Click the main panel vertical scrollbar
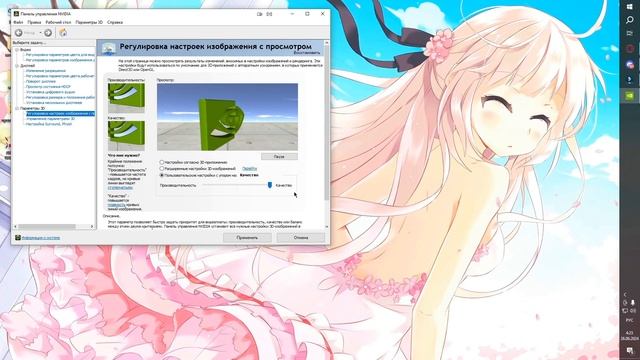Image resolution: width=640 pixels, height=360 pixels. [x=327, y=122]
